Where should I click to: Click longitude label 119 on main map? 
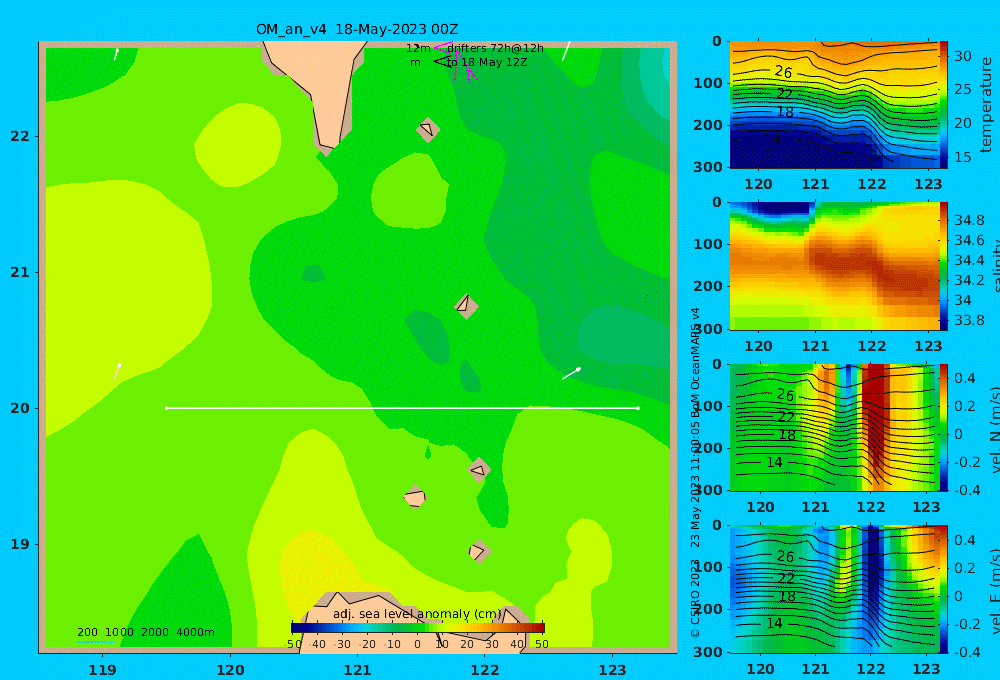(102, 670)
